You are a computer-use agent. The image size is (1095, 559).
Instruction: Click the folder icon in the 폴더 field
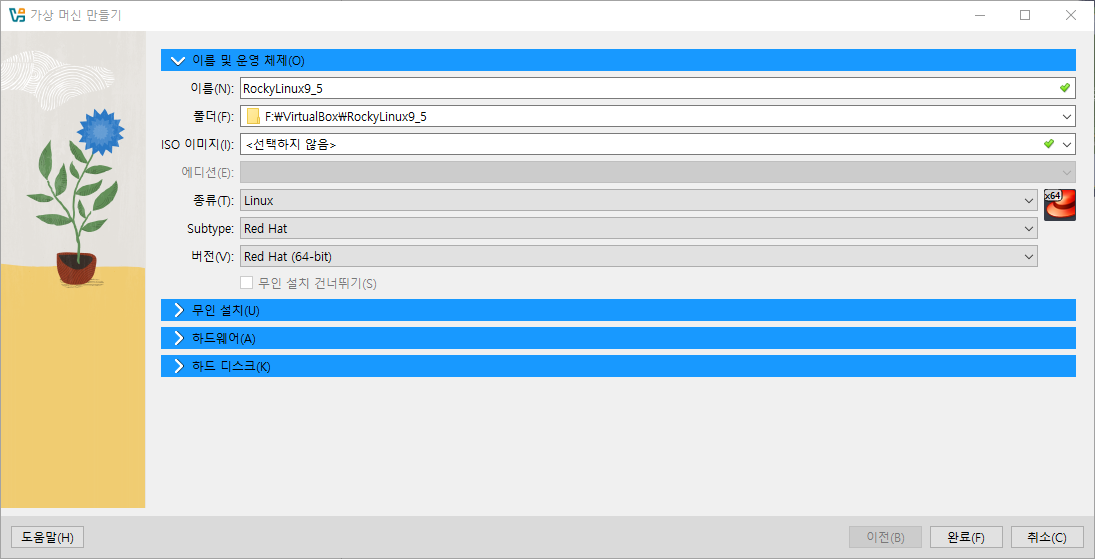[x=253, y=117]
